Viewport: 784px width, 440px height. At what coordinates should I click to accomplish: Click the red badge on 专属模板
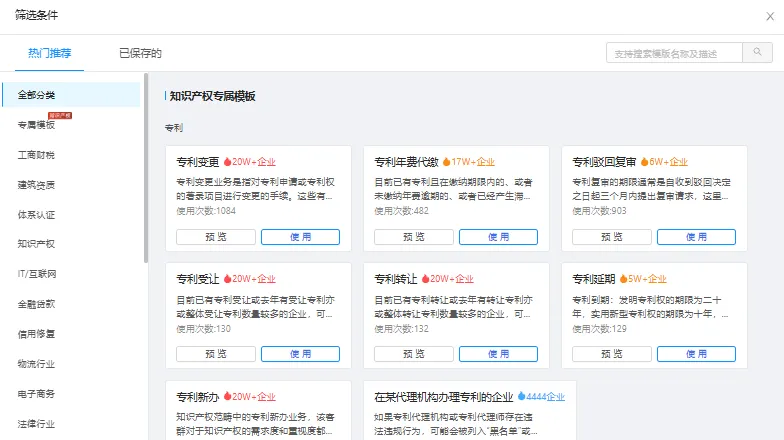tap(60, 116)
